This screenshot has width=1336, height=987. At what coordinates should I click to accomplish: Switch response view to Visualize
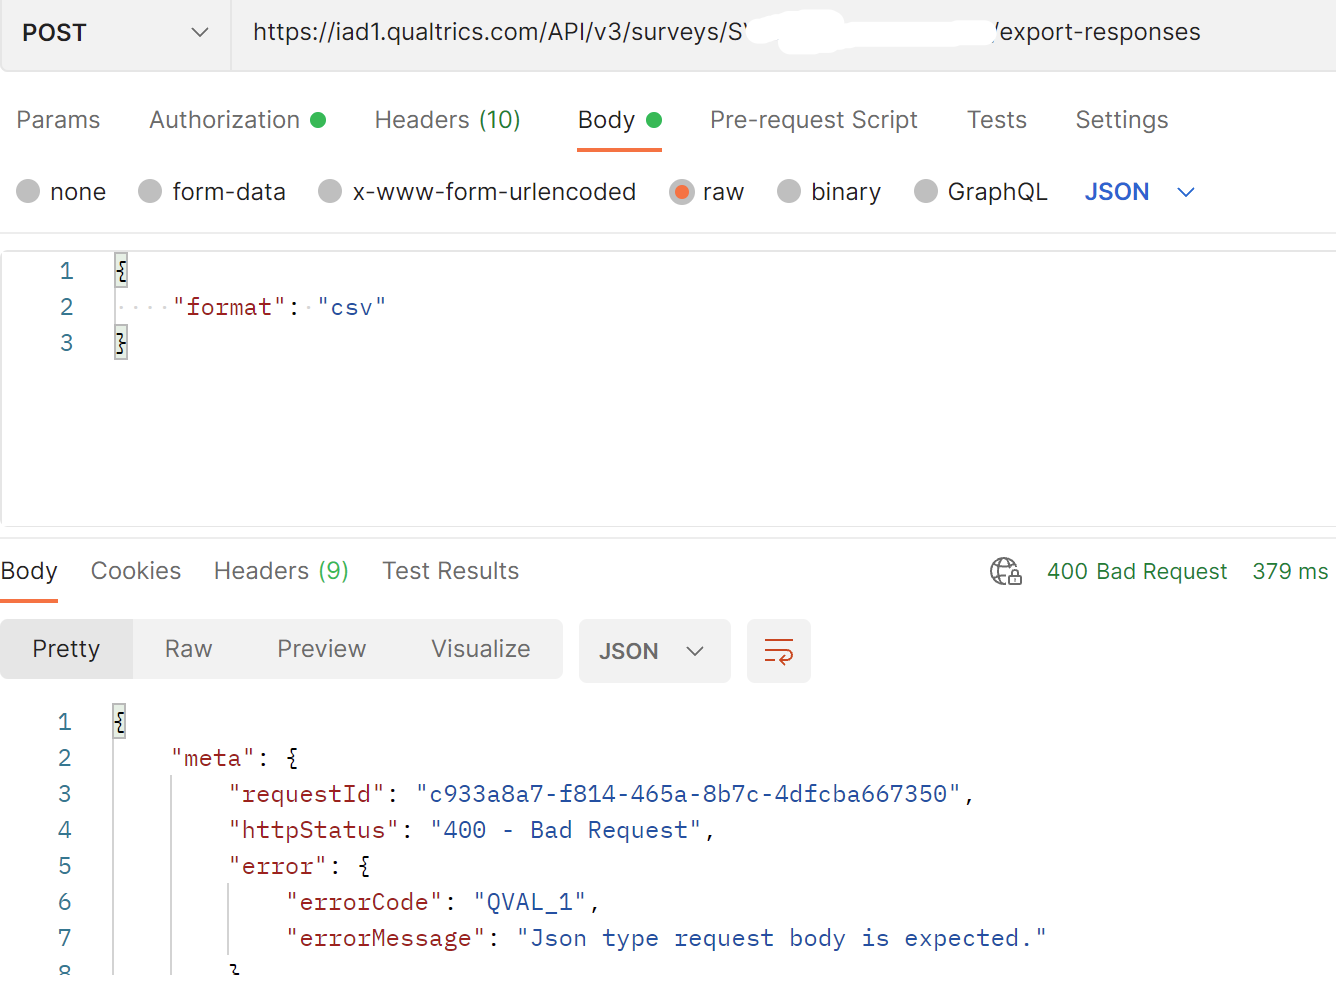[x=480, y=649]
